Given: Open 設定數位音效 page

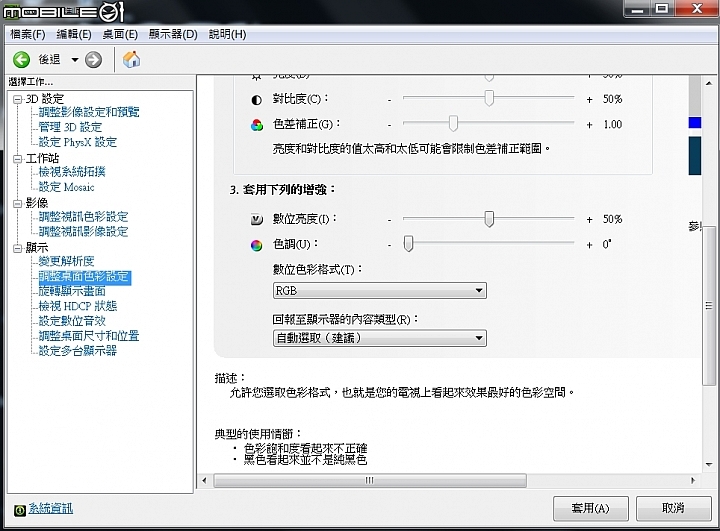Looking at the screenshot, I should click(x=72, y=321).
